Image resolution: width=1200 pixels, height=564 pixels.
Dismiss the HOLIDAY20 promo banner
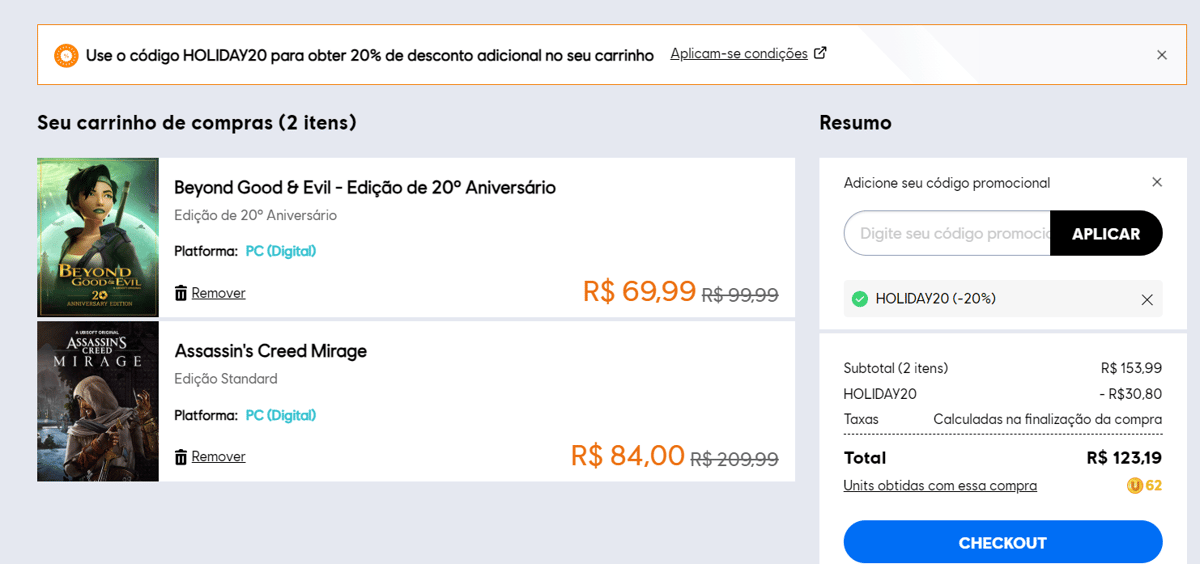[1161, 55]
